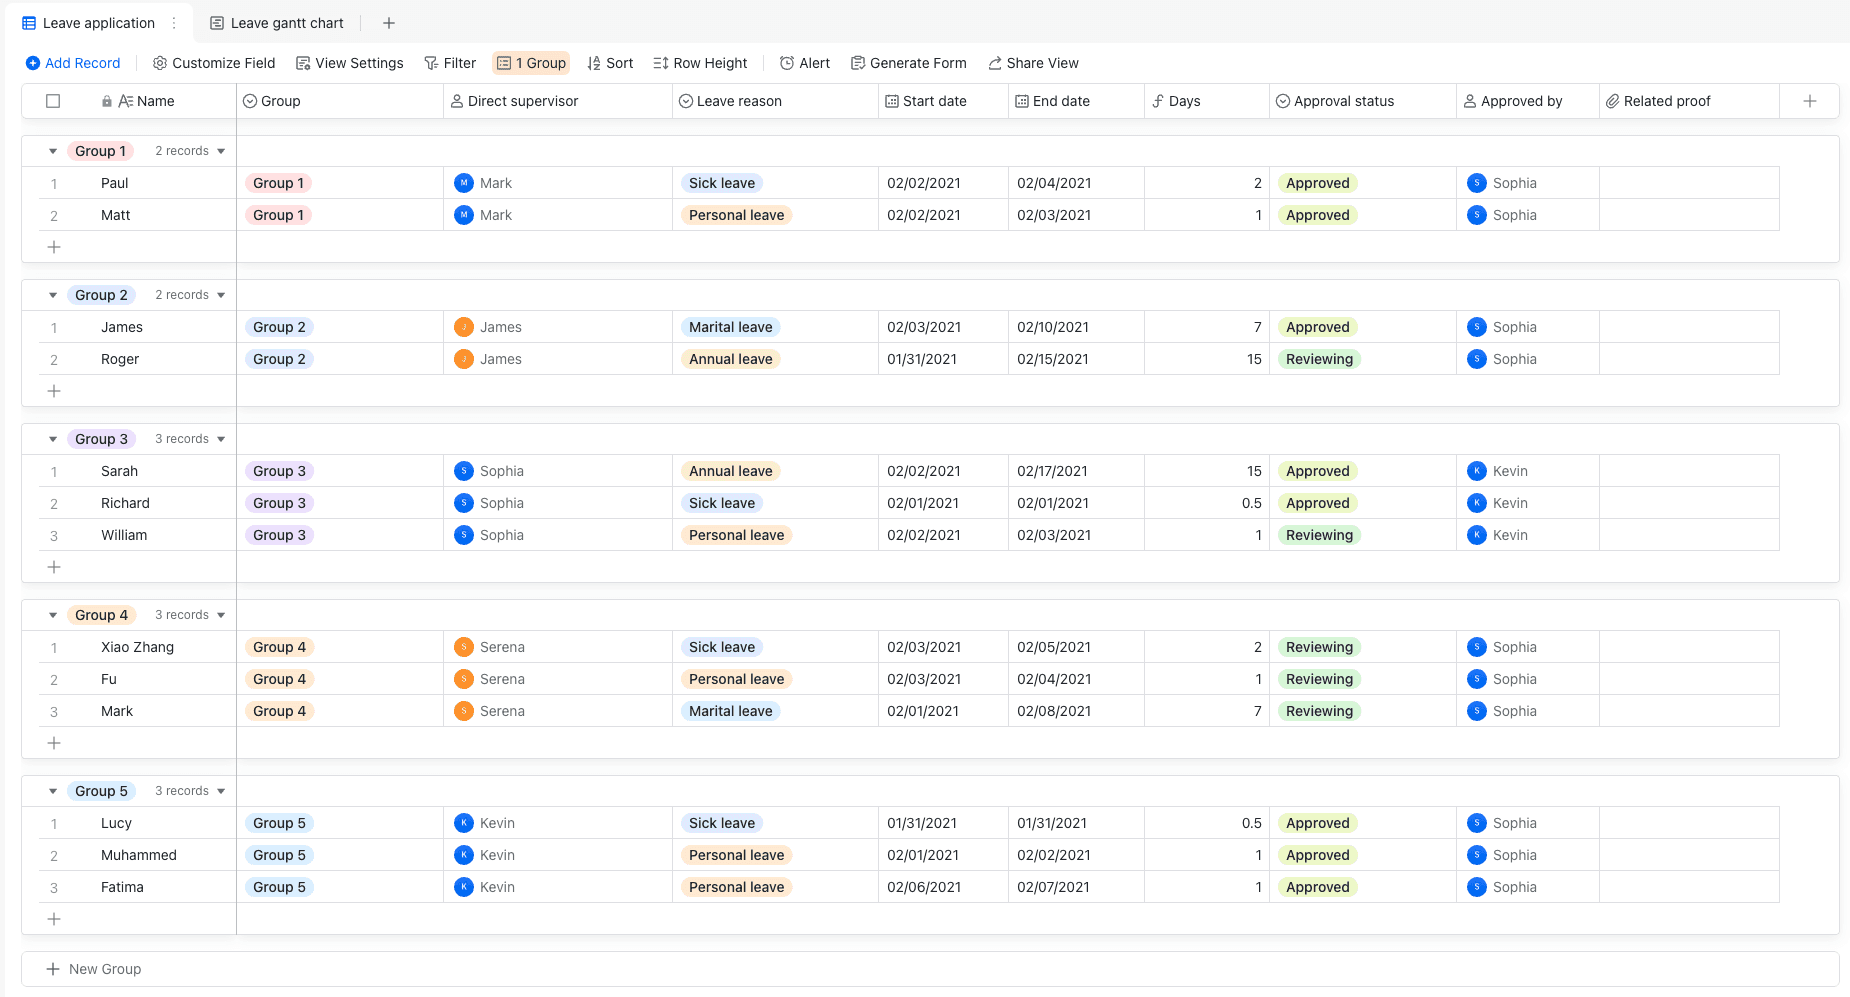Open Sort options in toolbar
The height and width of the screenshot is (997, 1850).
[610, 63]
